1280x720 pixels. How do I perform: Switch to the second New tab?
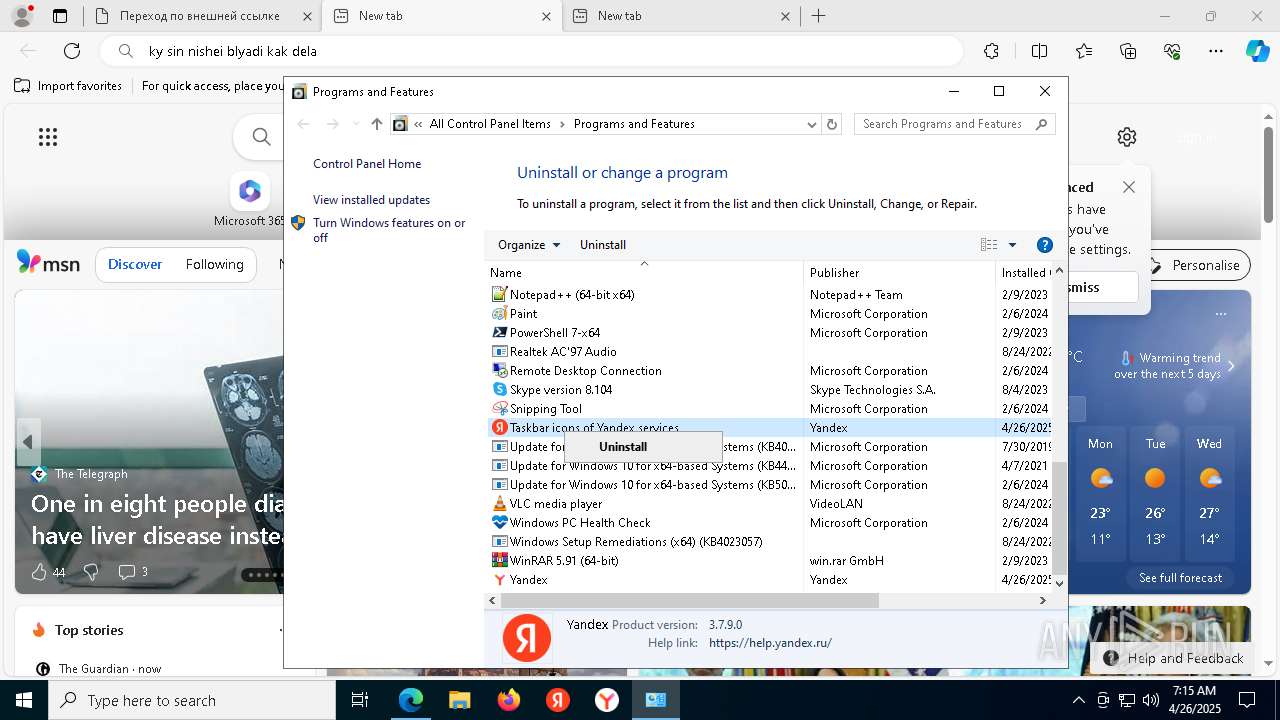(681, 16)
